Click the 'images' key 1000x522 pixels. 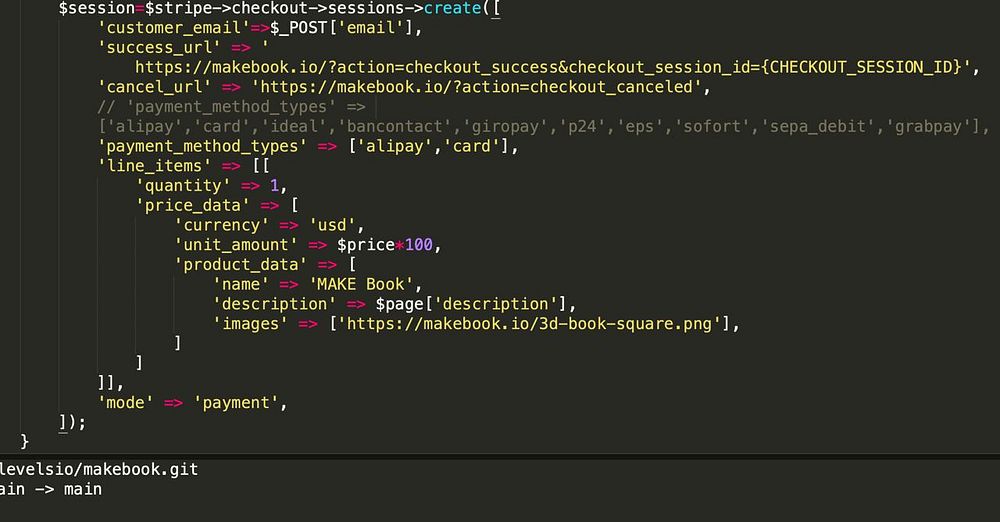click(x=250, y=324)
